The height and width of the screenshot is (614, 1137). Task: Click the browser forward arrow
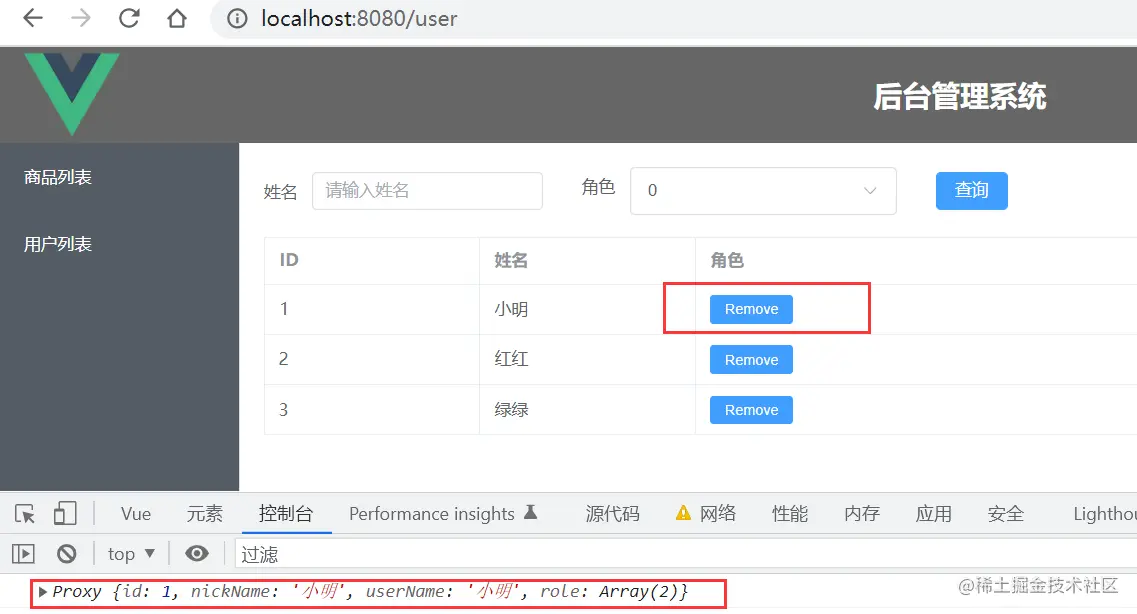[x=80, y=18]
